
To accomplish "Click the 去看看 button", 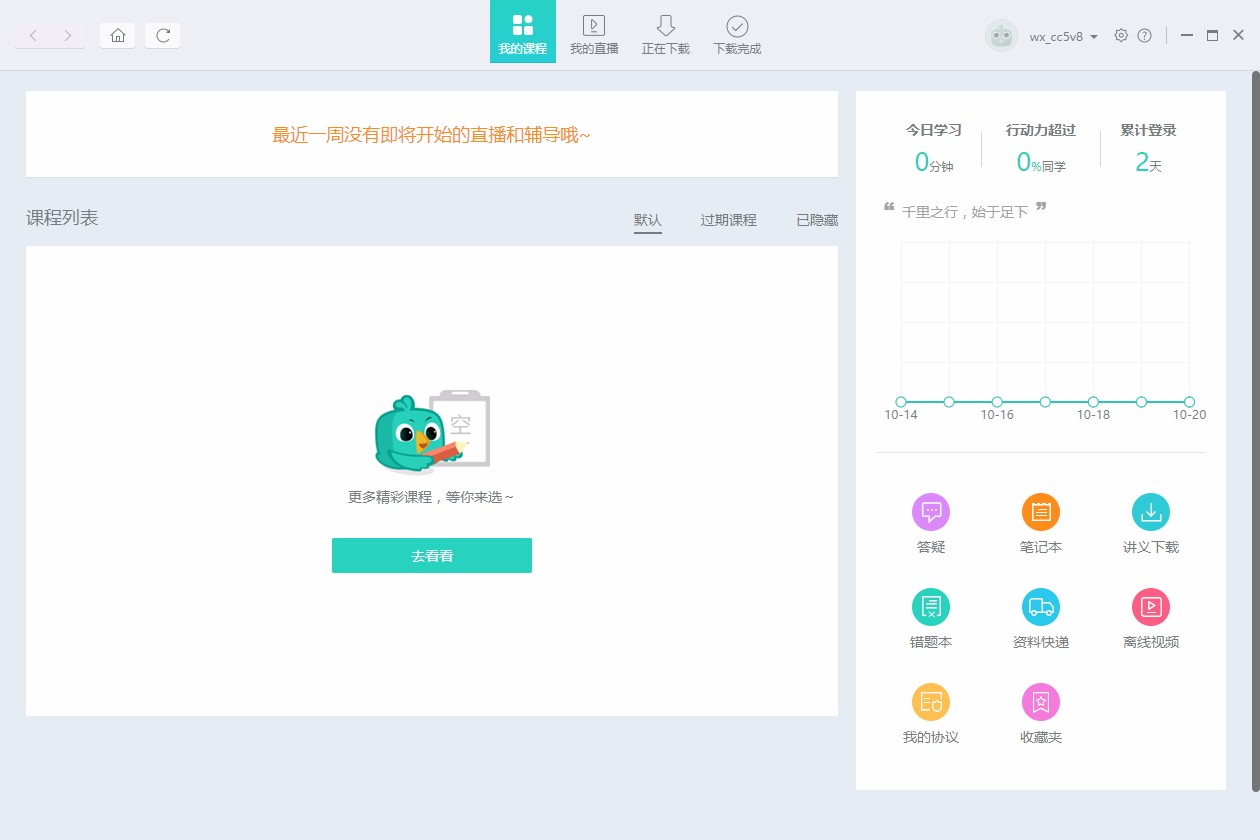I will pos(432,556).
